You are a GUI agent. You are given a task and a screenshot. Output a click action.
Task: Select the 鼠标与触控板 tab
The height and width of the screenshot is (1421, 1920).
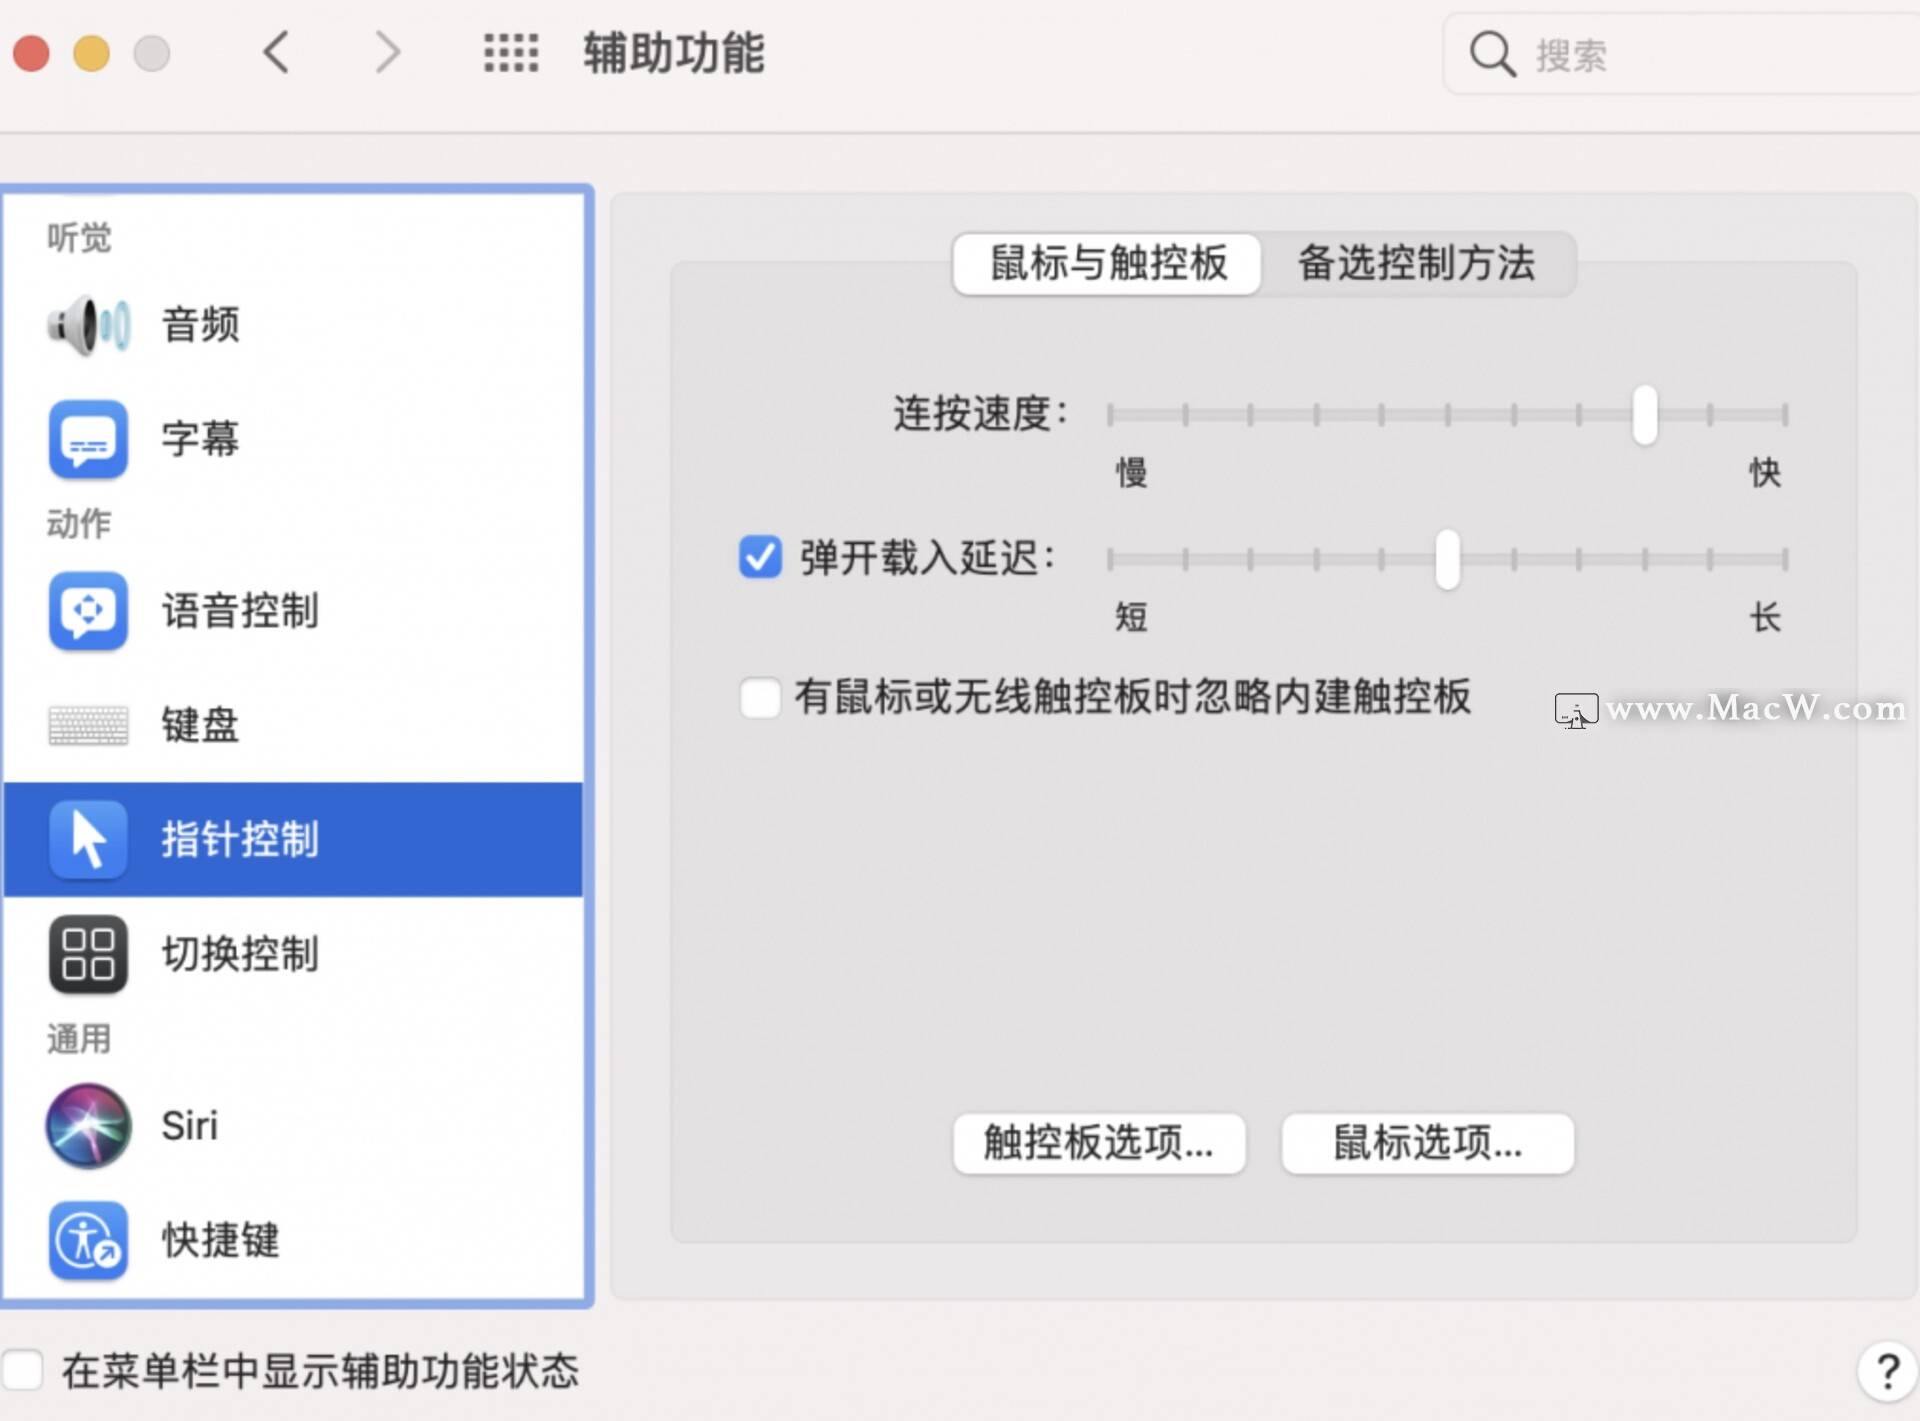1106,264
